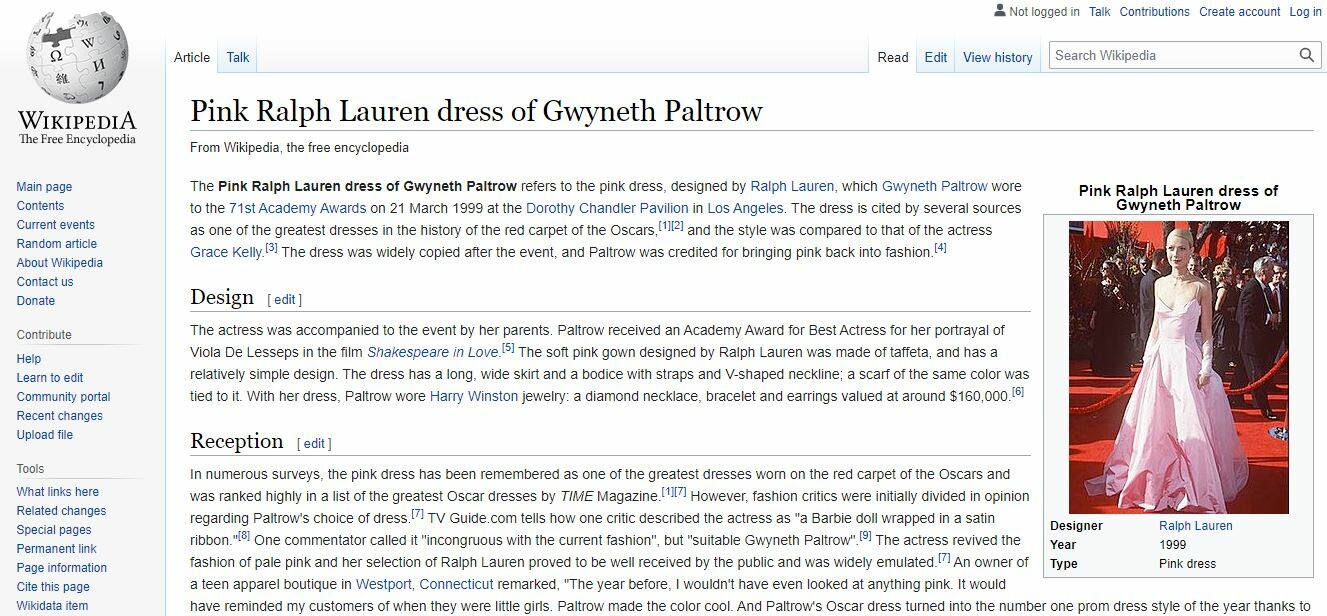1327x616 pixels.
Task: Click citation [9] after suitable Gwyneth Paltrow
Action: 866,536
